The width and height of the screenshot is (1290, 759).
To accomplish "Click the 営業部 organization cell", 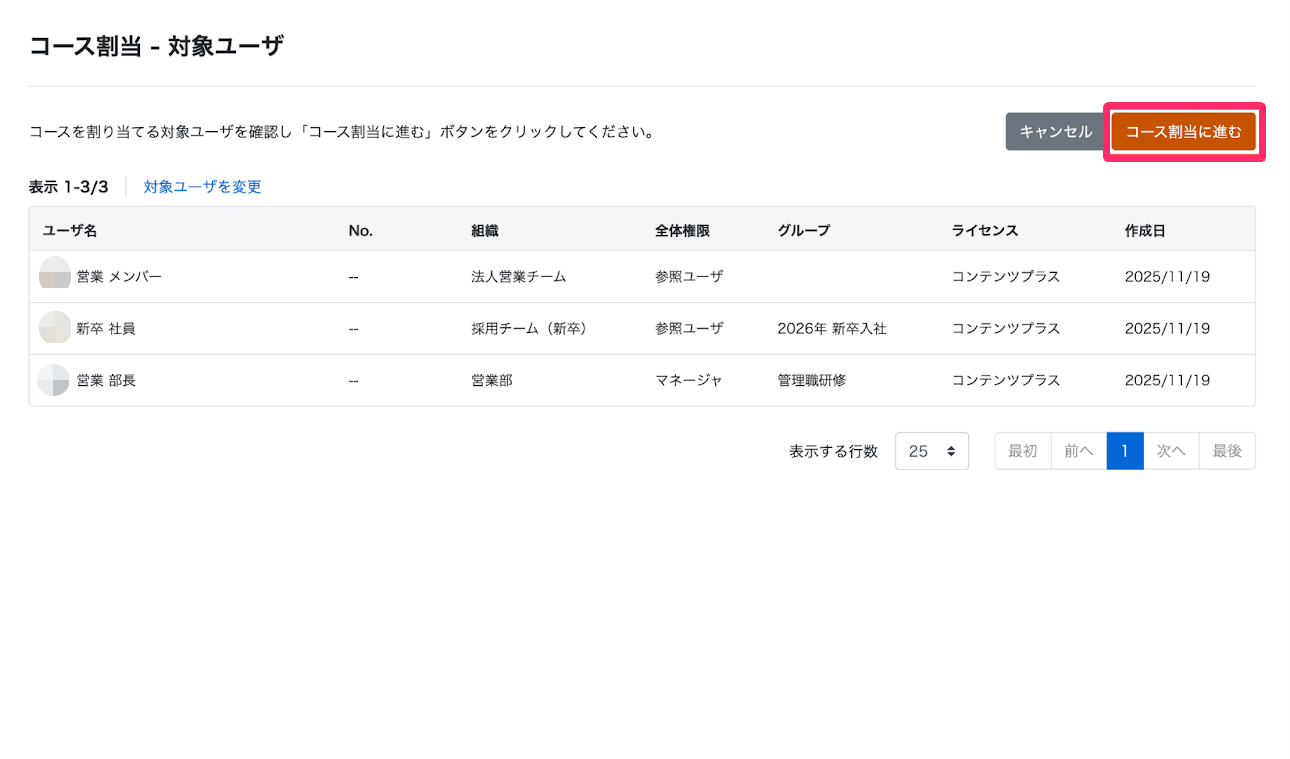I will [492, 381].
